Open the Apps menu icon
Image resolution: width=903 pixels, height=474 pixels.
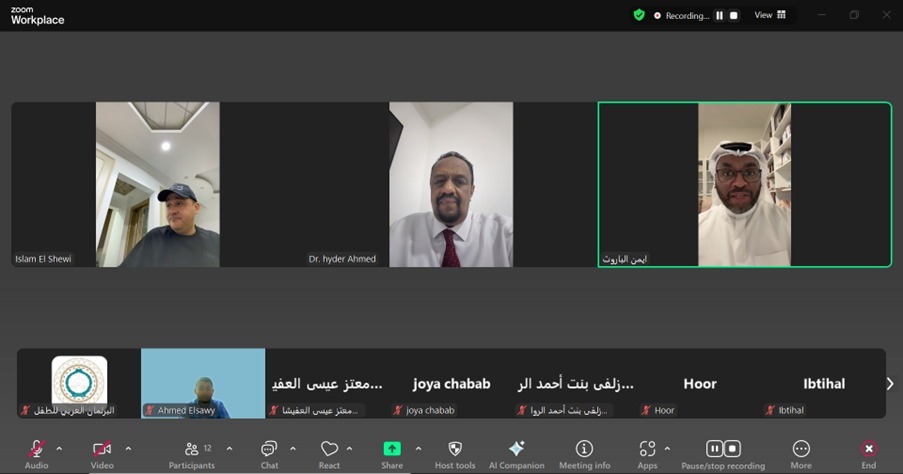coord(647,451)
